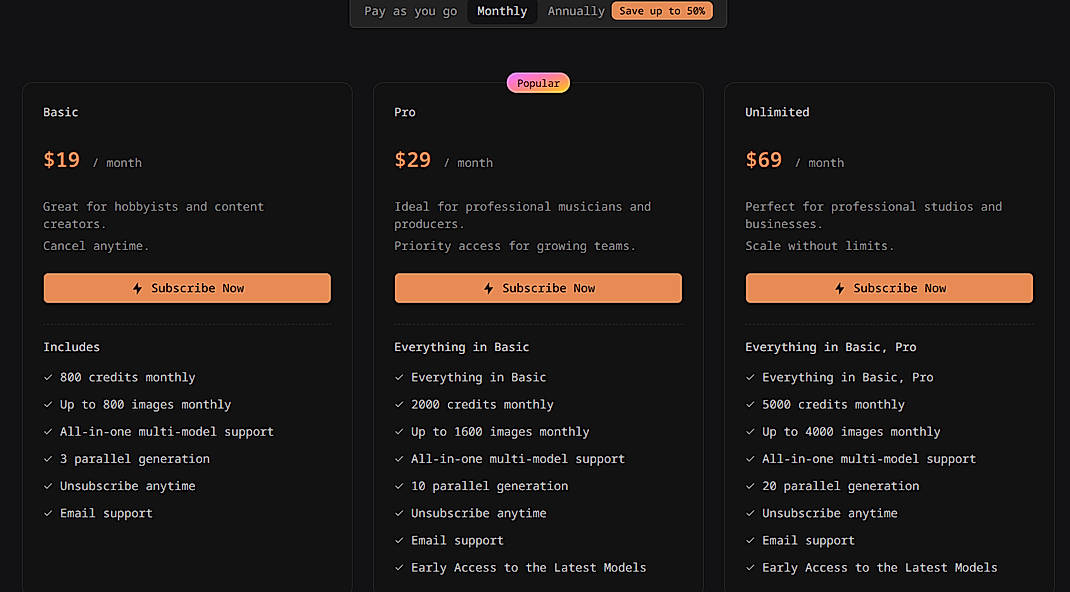Click checkmark beside 800 credits monthly
The image size is (1070, 592).
[48, 377]
